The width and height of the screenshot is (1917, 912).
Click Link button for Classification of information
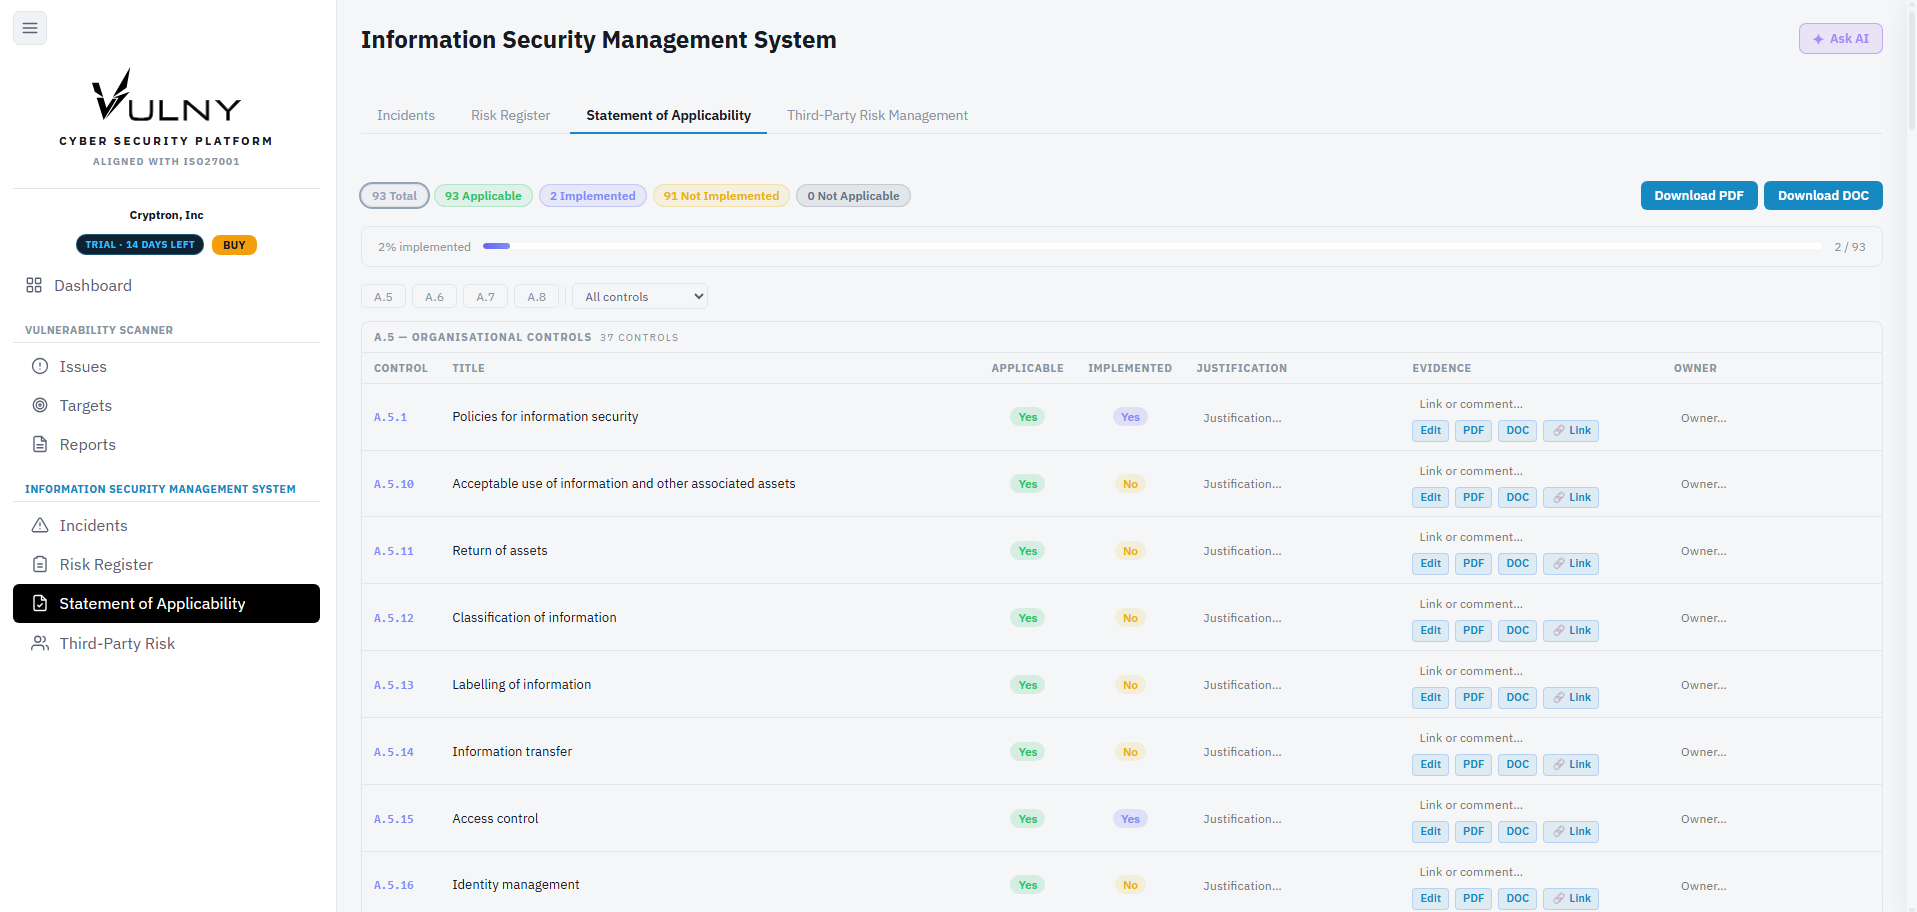tap(1571, 631)
